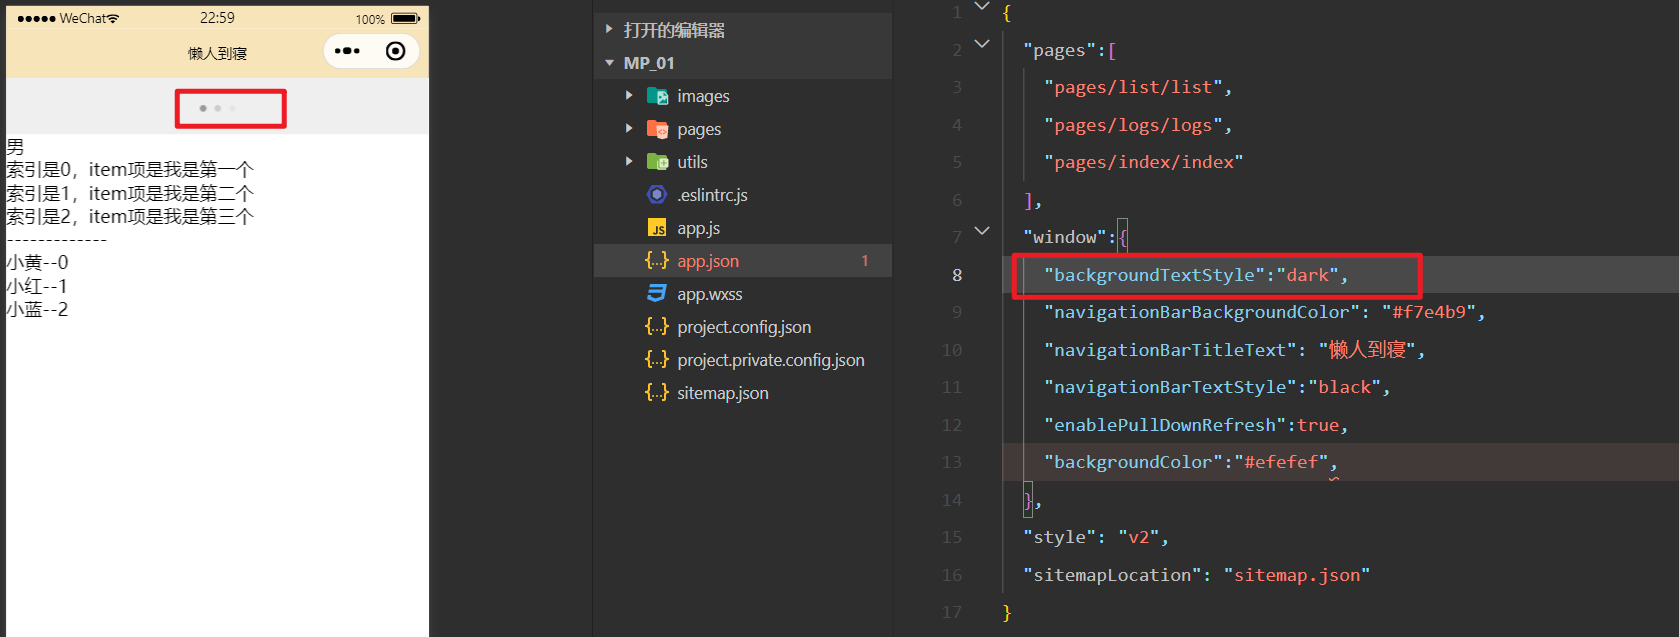Click the project.config.json braces icon

tap(657, 327)
